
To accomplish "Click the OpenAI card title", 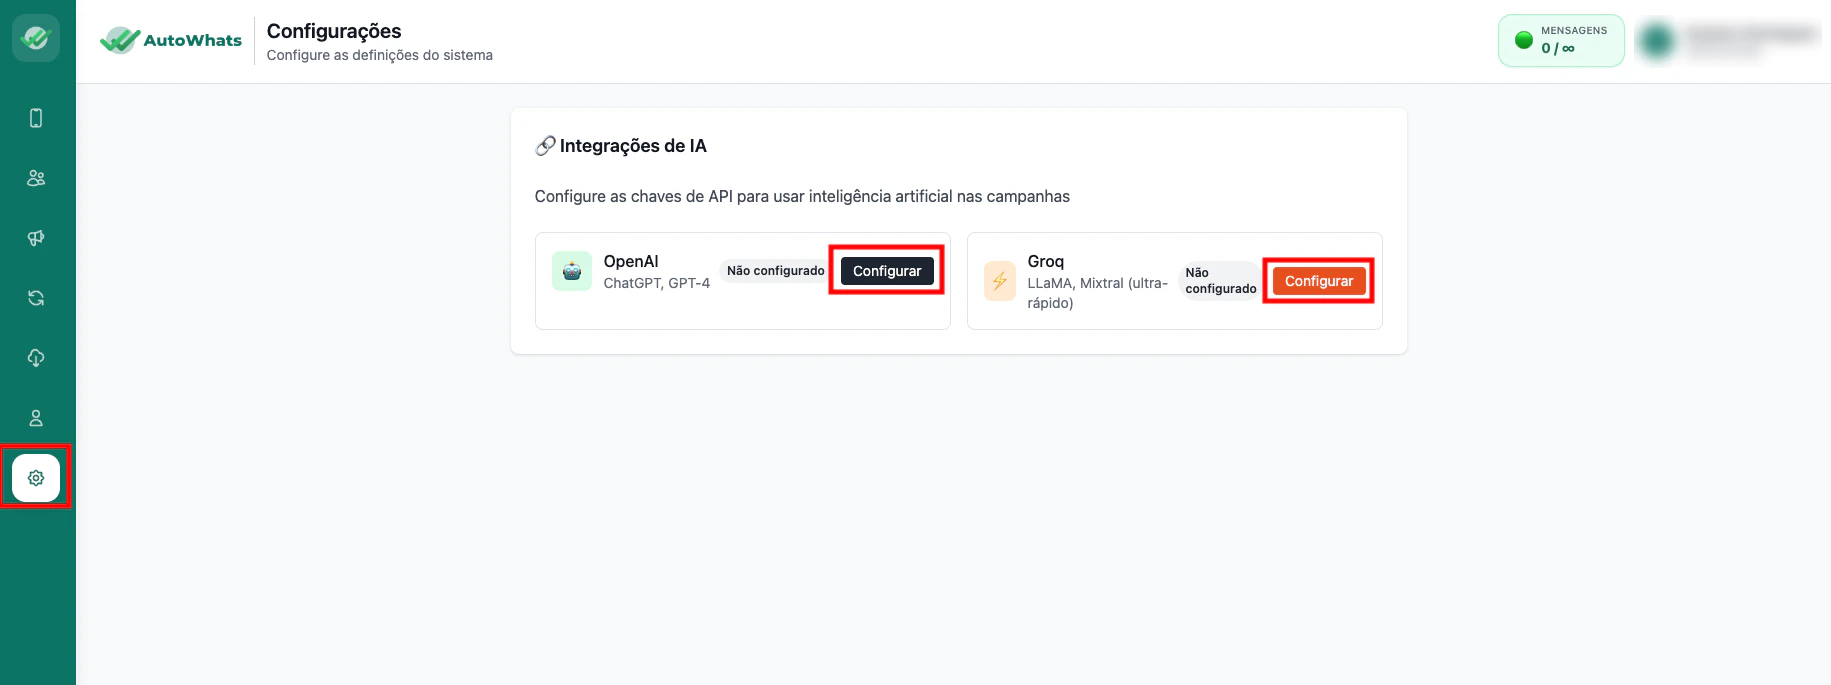I will 631,261.
